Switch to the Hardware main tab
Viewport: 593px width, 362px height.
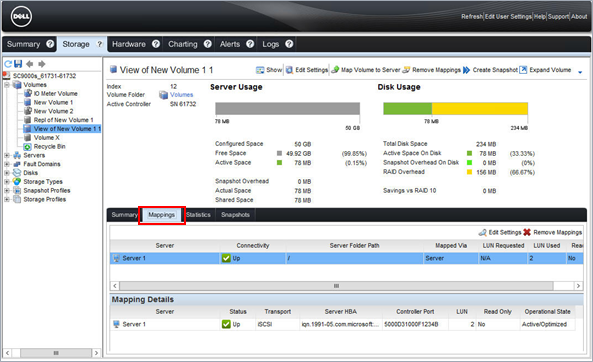point(129,44)
